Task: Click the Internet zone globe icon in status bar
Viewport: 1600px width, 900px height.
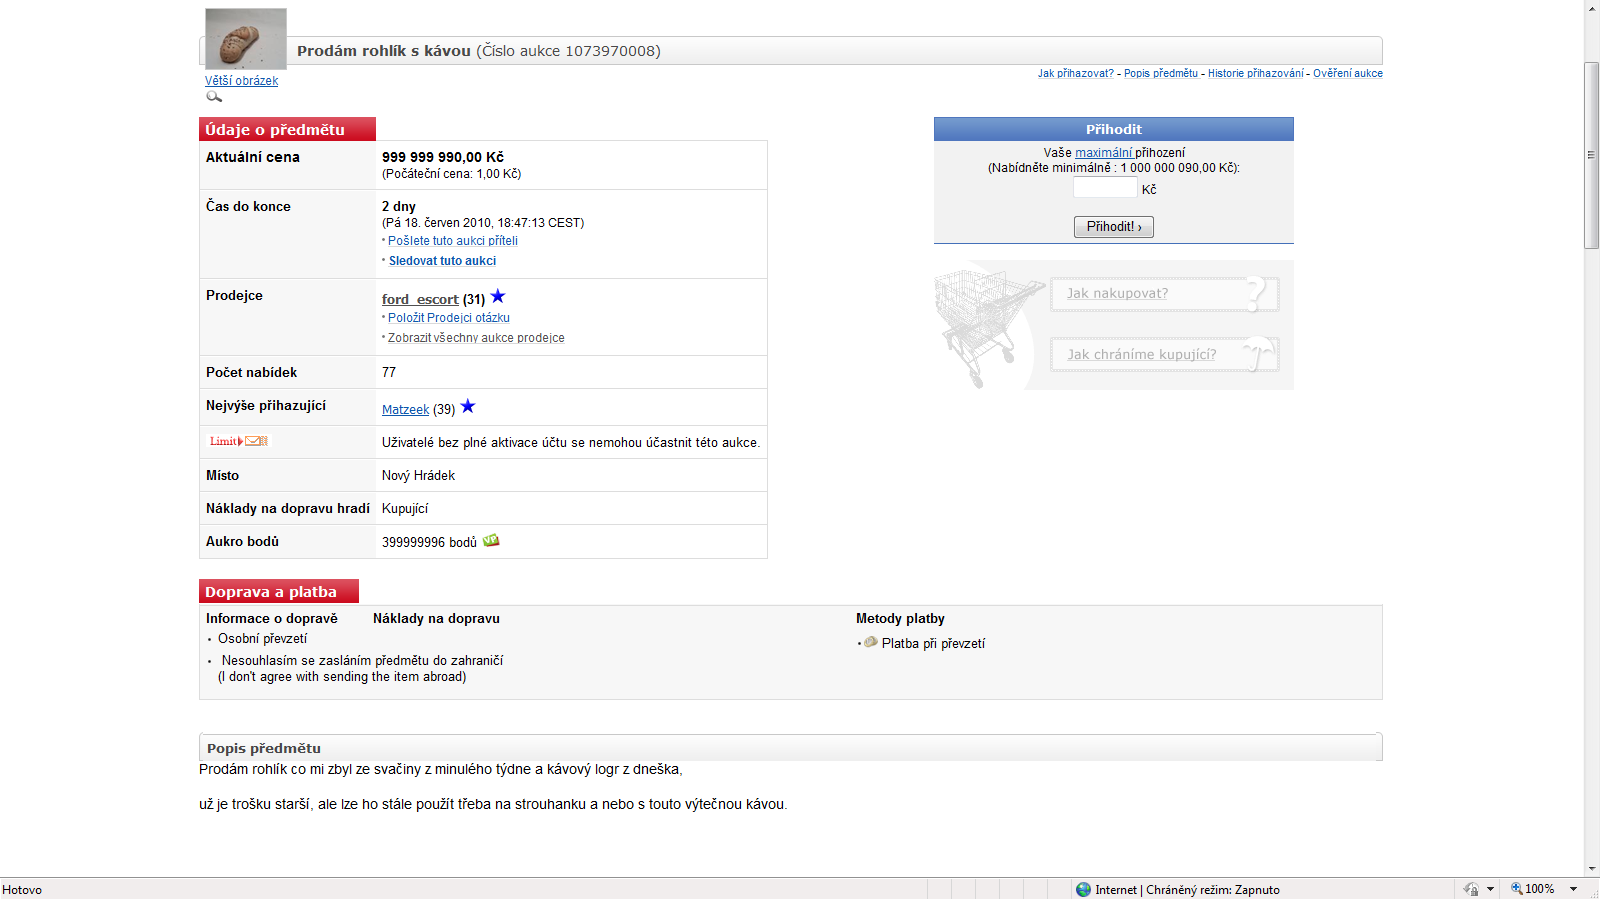Action: 1083,889
